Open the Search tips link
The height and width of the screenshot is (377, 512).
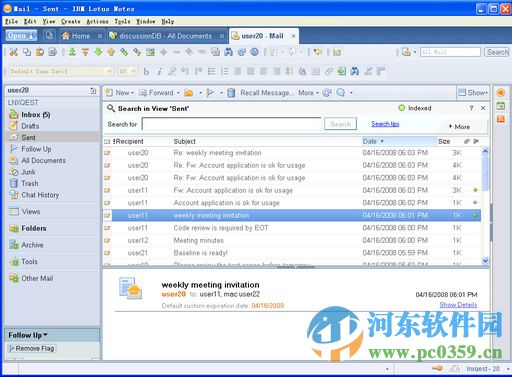[x=385, y=124]
